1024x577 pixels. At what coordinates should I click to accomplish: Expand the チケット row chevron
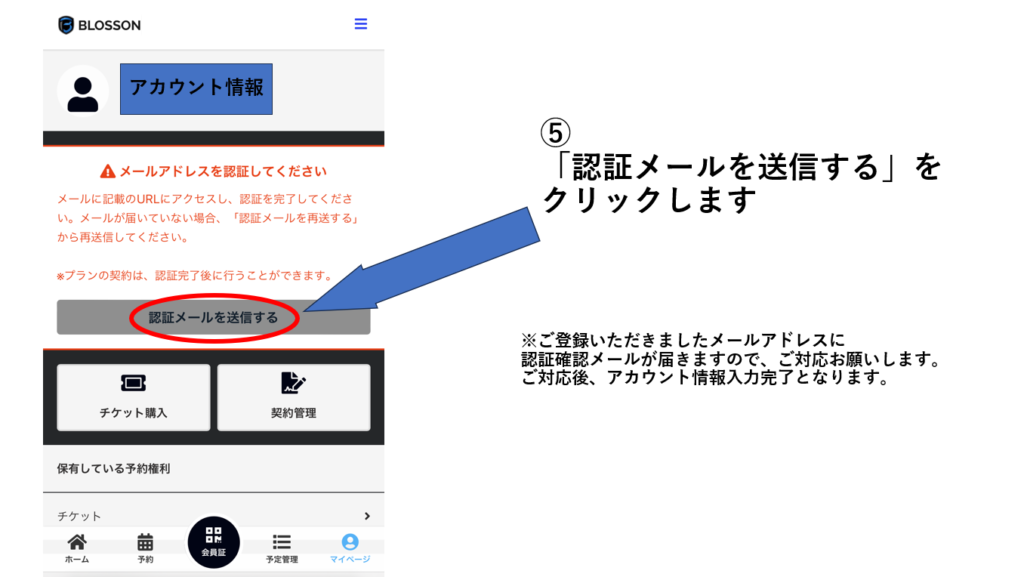pos(367,516)
